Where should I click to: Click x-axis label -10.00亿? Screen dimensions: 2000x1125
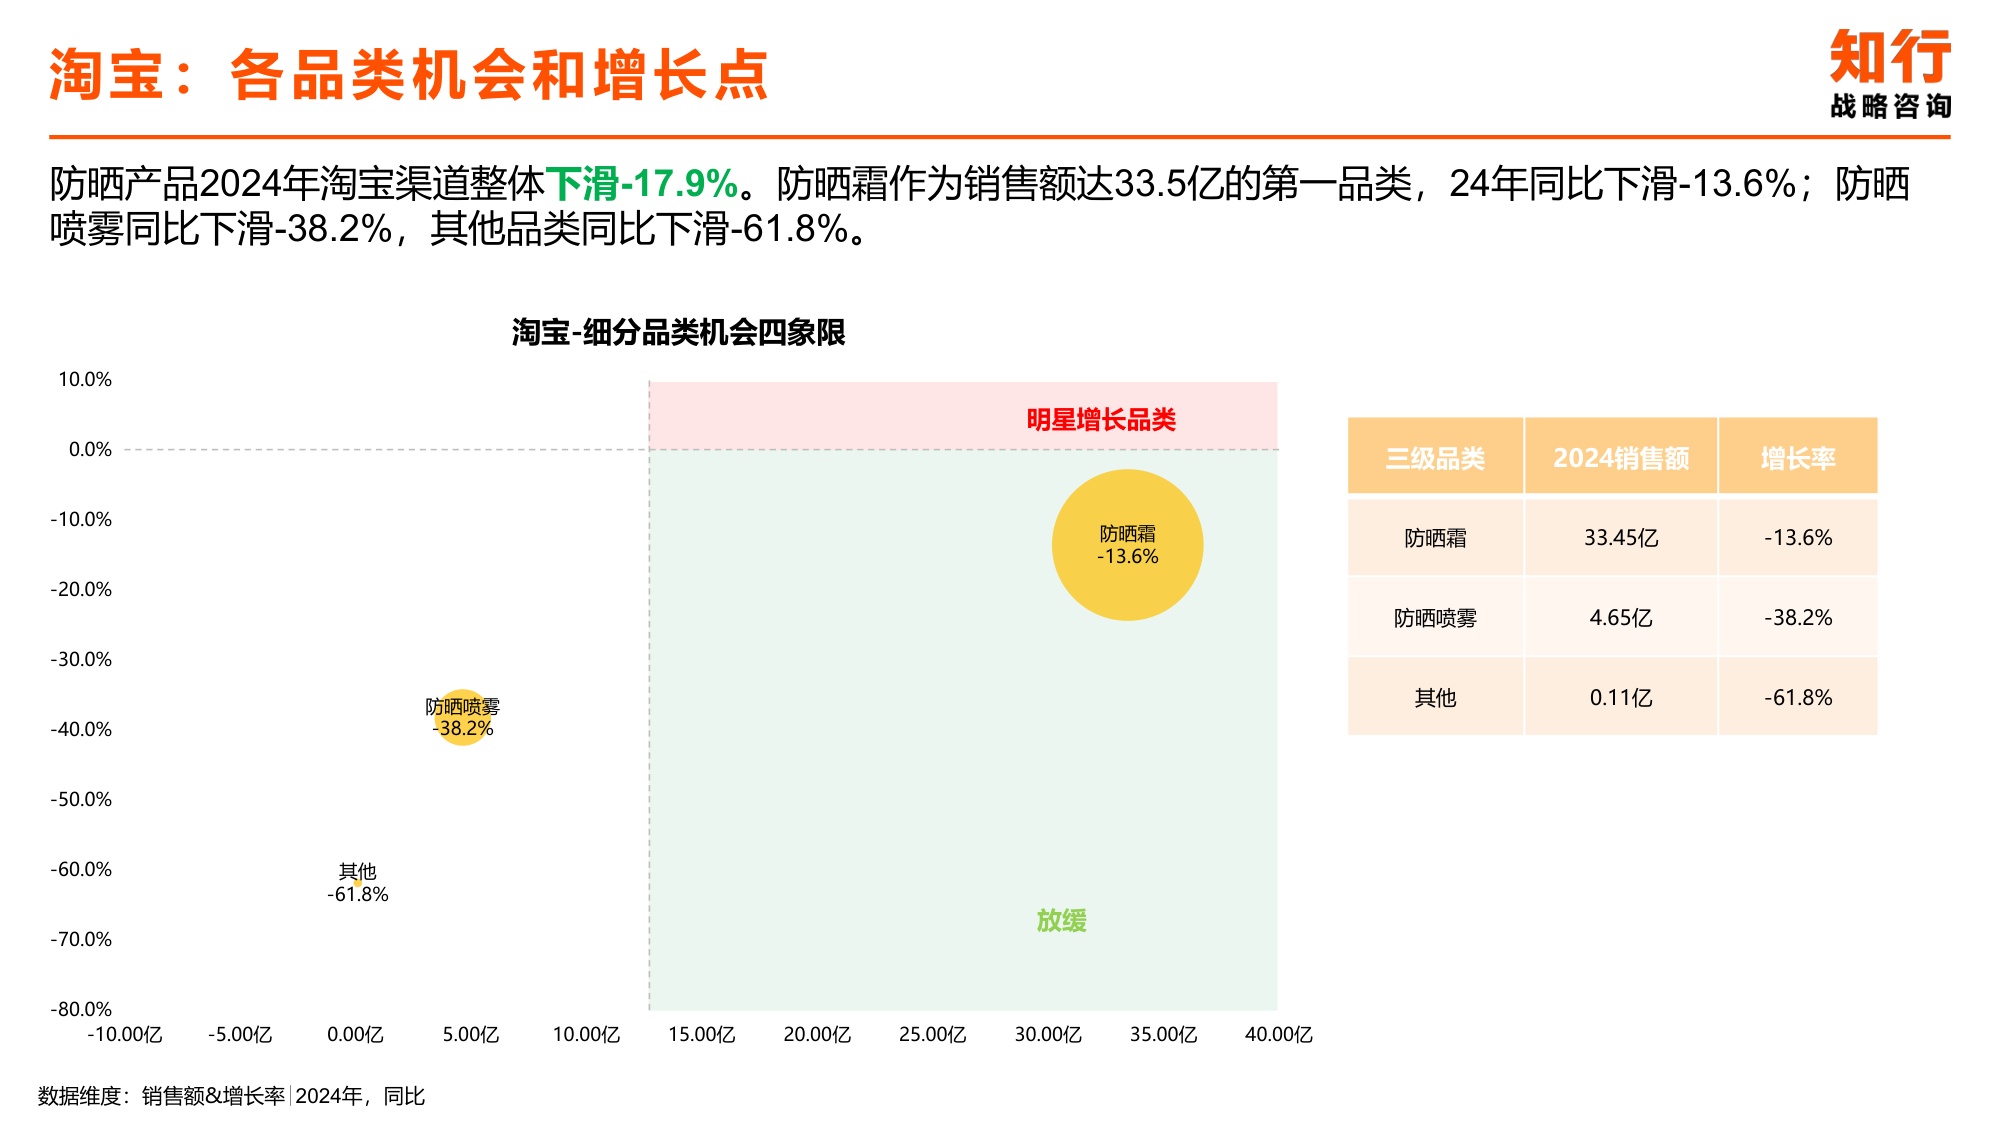point(125,1035)
